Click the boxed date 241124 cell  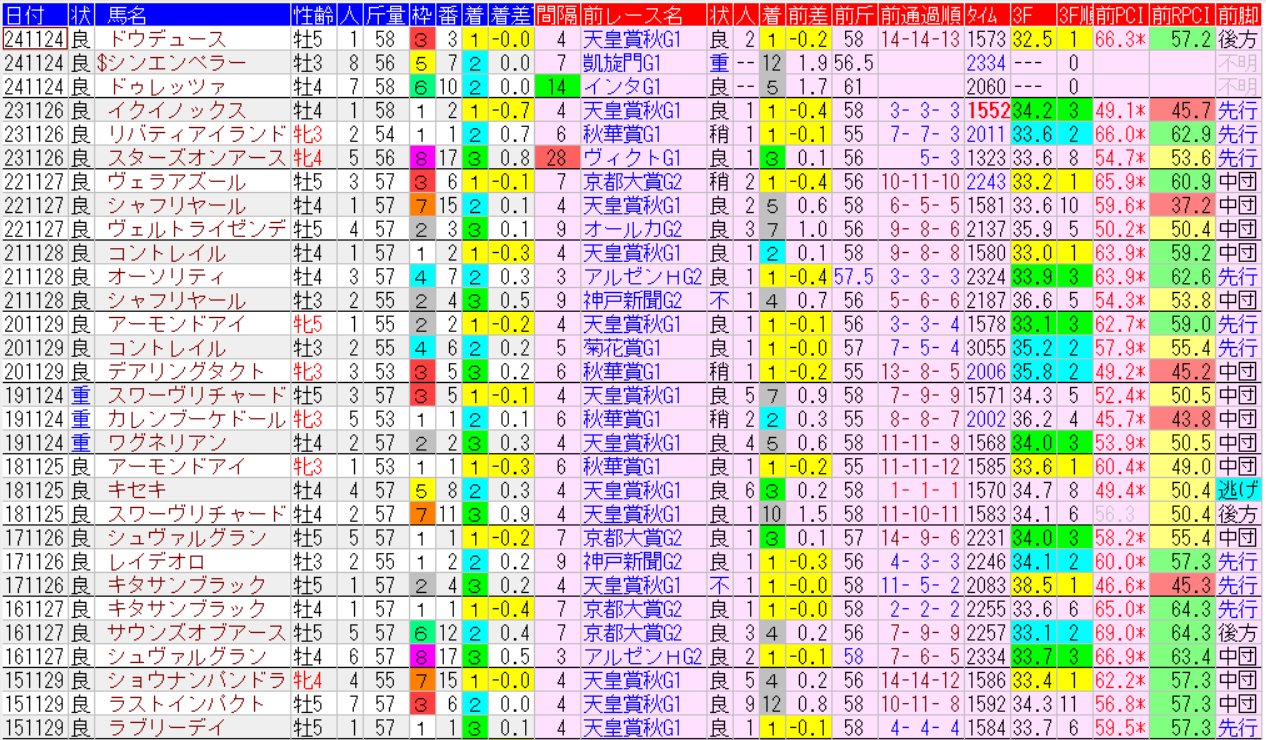[x=35, y=40]
